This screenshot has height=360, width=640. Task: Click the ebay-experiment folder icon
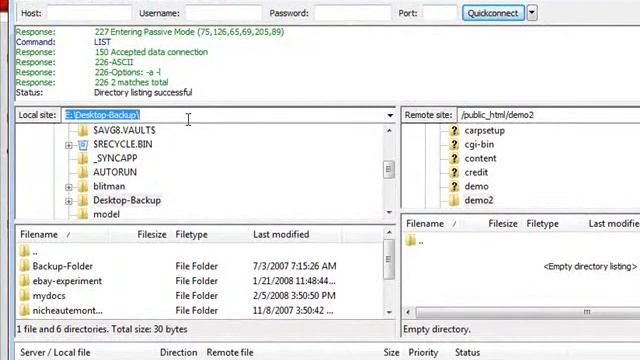coord(24,281)
